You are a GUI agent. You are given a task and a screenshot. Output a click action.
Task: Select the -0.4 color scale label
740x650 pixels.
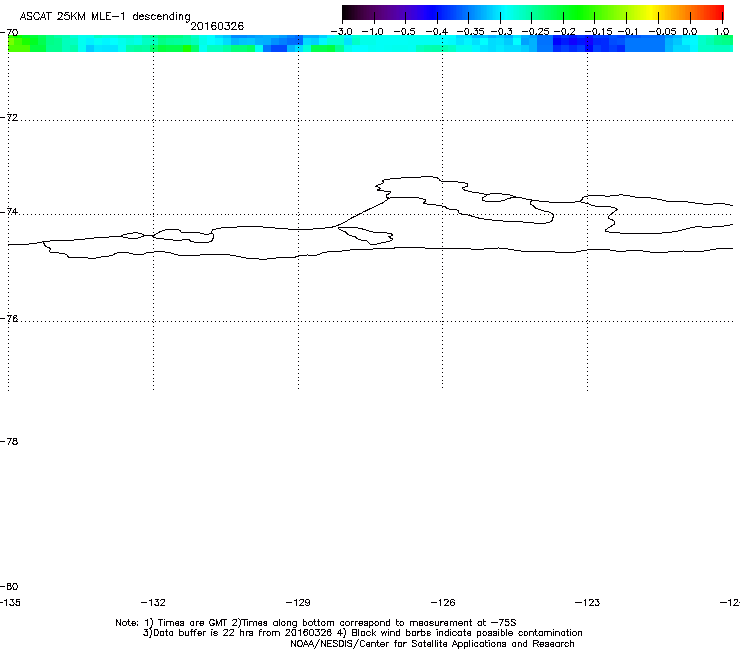[x=437, y=32]
